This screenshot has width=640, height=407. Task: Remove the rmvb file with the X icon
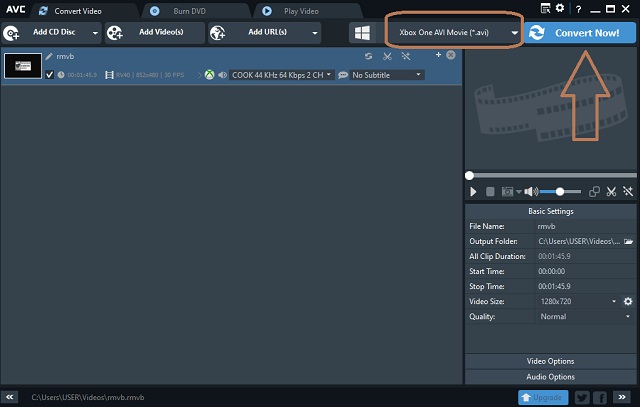coord(451,55)
